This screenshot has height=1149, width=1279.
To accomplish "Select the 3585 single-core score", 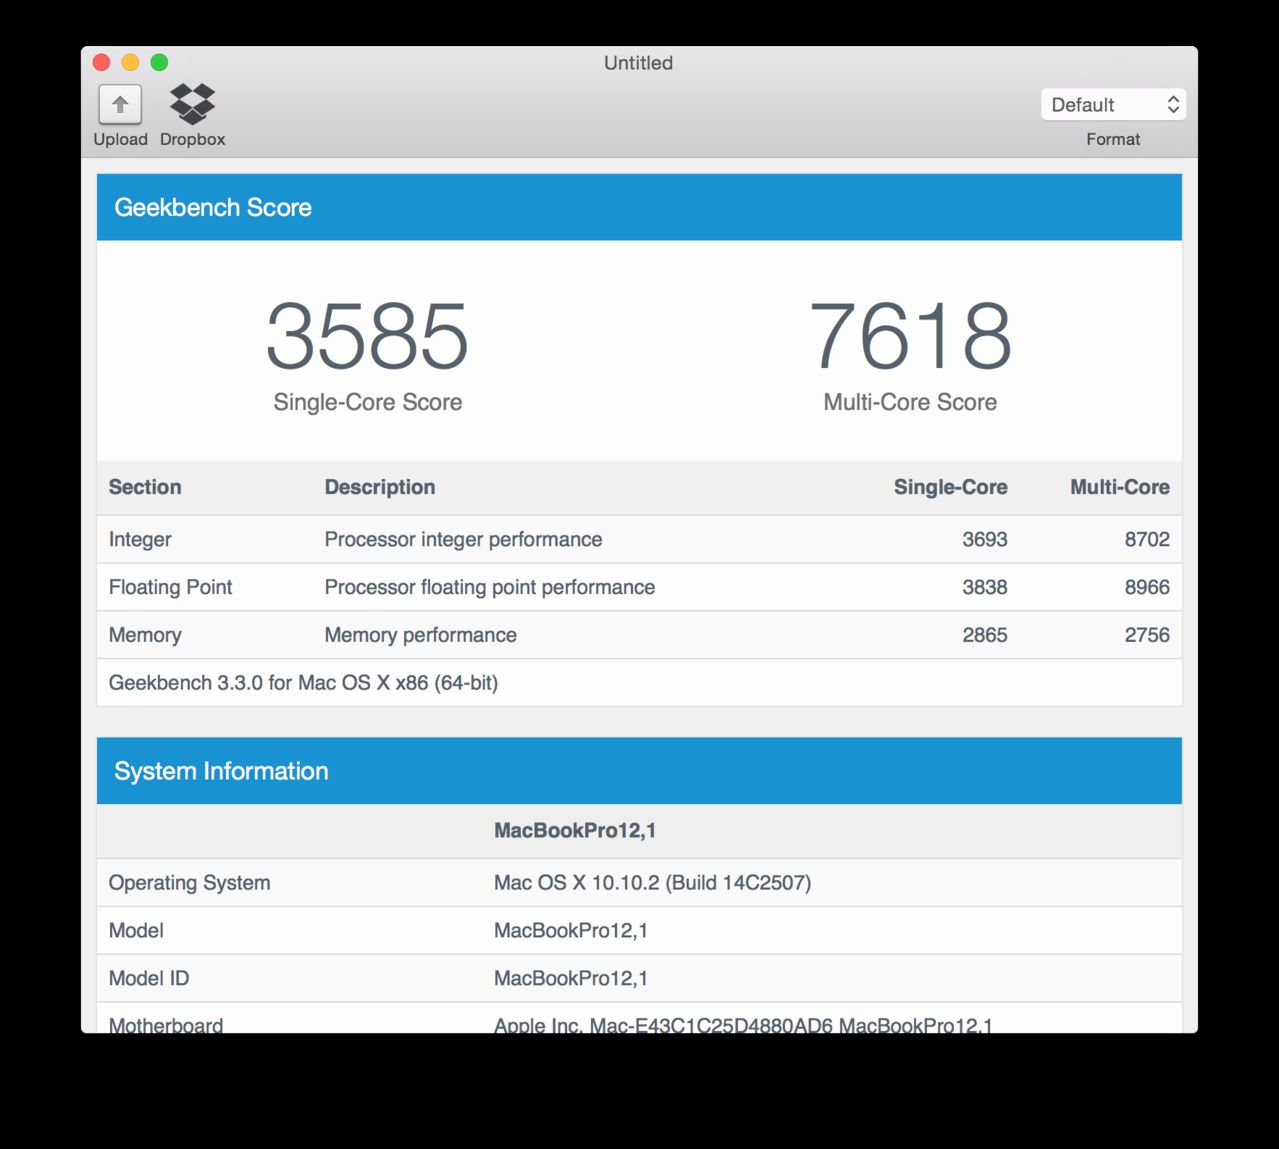I will tap(367, 336).
